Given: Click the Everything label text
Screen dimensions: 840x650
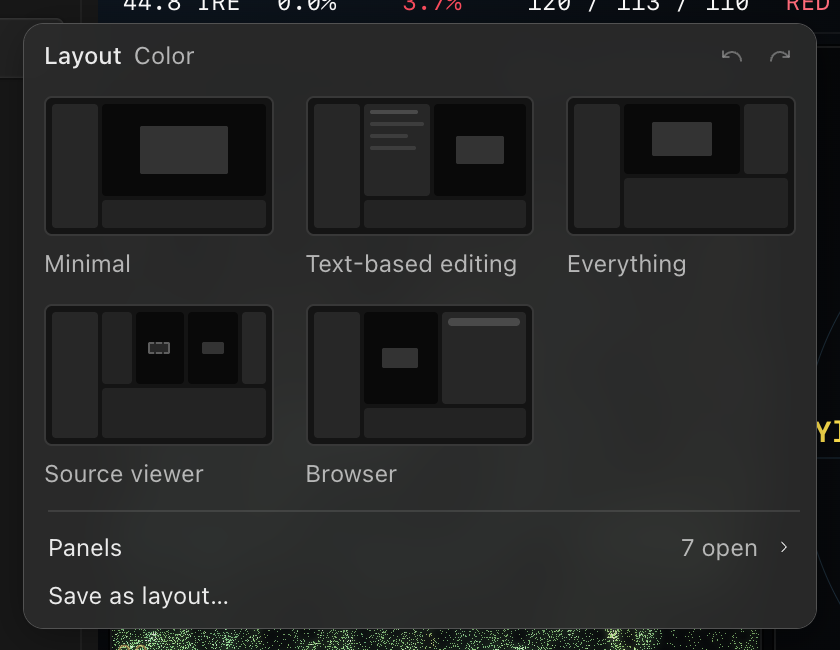Looking at the screenshot, I should 626,264.
